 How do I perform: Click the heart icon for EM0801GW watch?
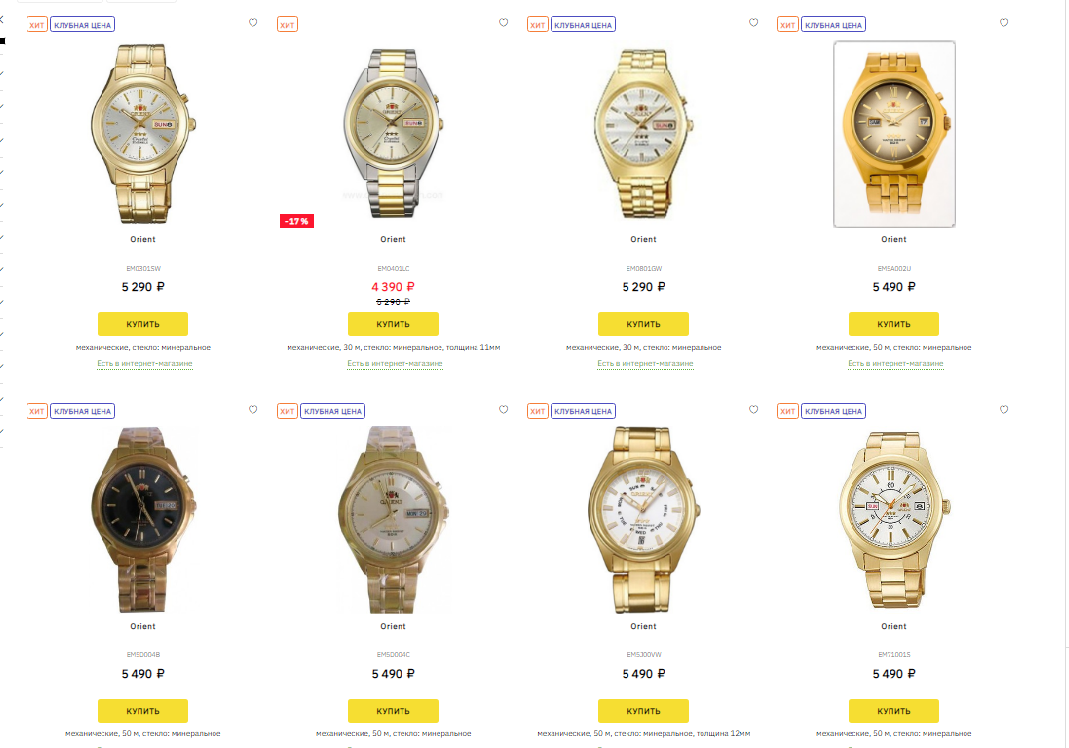coord(753,23)
